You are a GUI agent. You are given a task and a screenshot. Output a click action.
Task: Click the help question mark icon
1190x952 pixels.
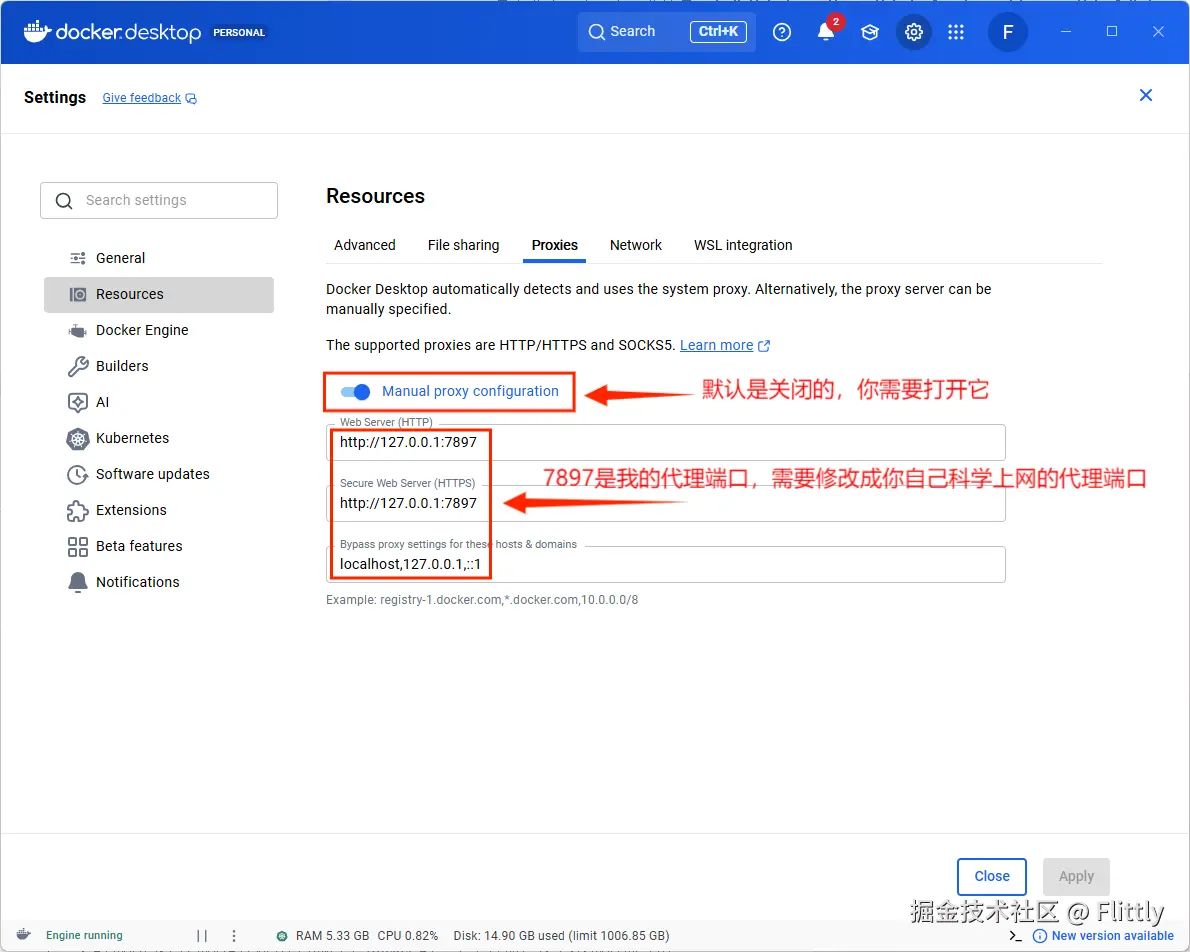click(782, 32)
